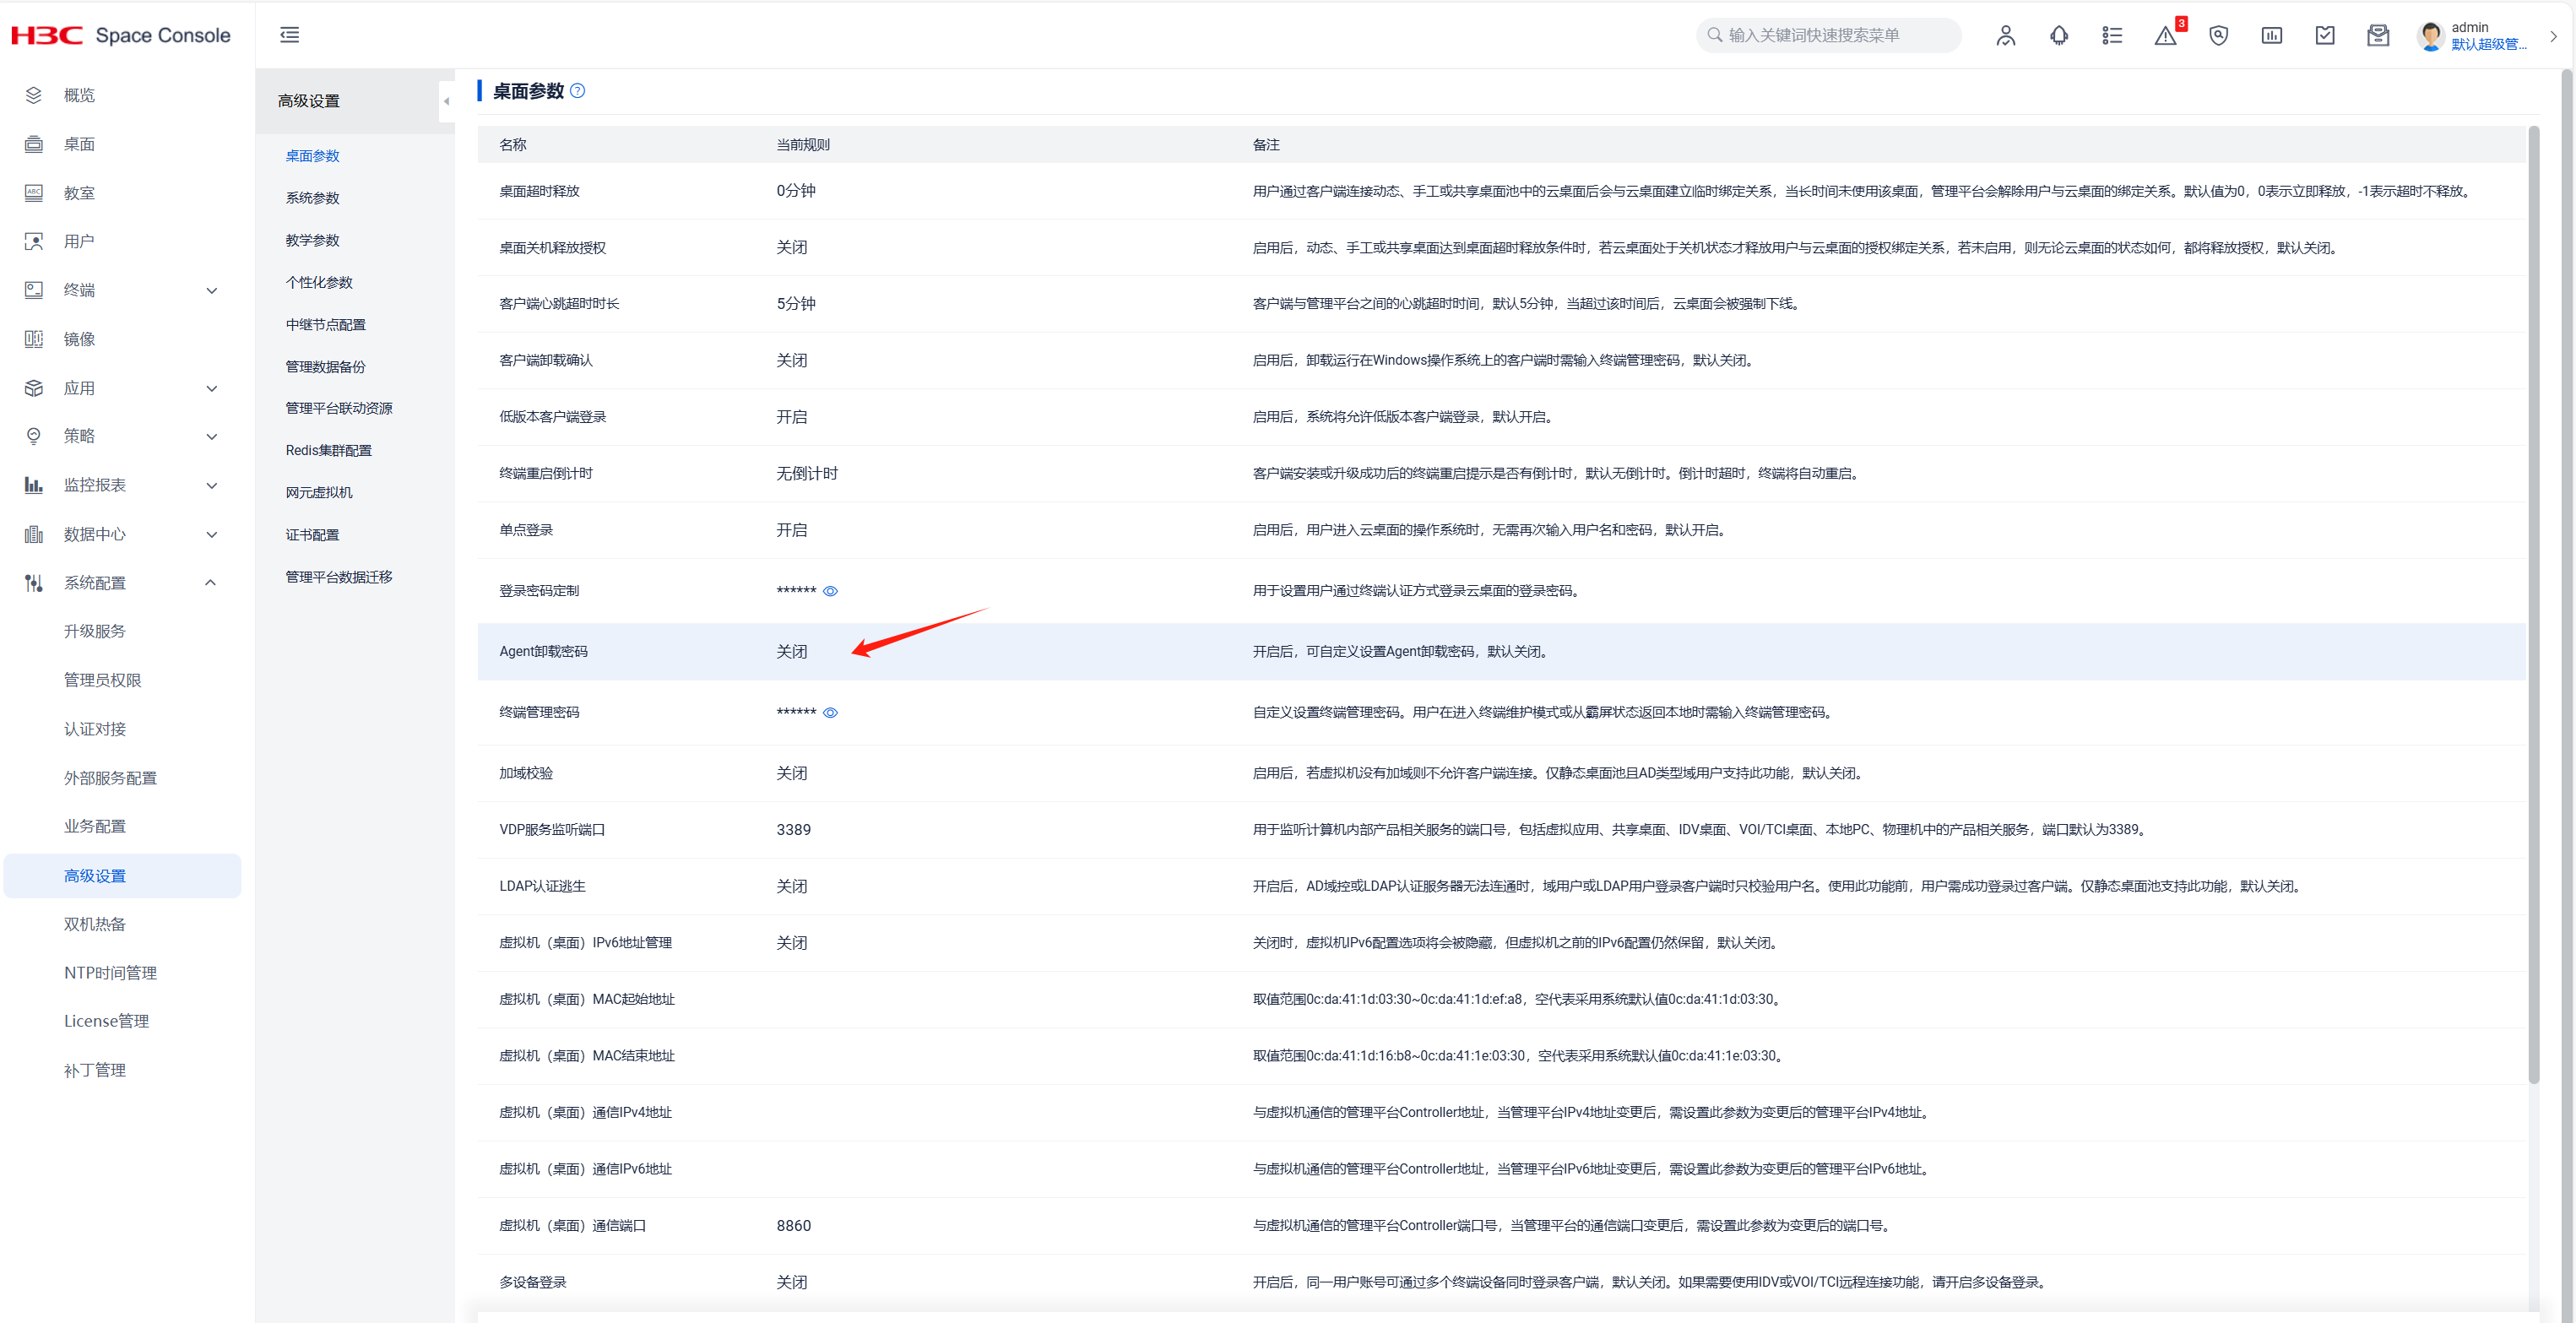Select the 证书配置 menu item
Image resolution: width=2576 pixels, height=1323 pixels.
(x=312, y=535)
